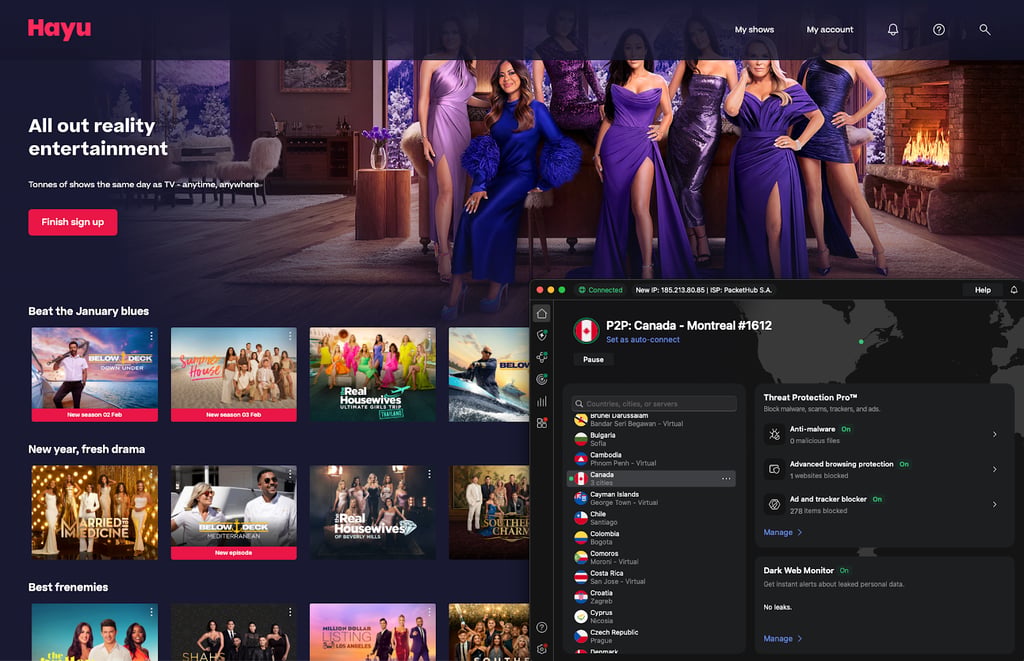This screenshot has width=1024, height=661.
Task: Click the Connected status indicator
Action: point(600,290)
